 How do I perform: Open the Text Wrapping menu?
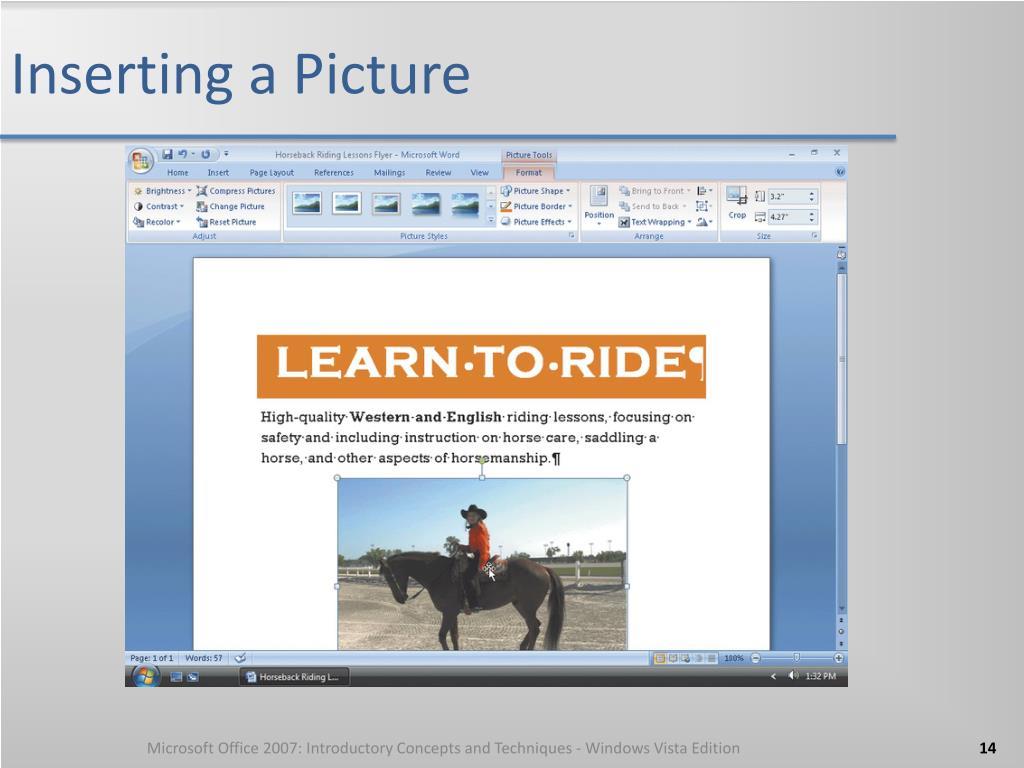[655, 222]
